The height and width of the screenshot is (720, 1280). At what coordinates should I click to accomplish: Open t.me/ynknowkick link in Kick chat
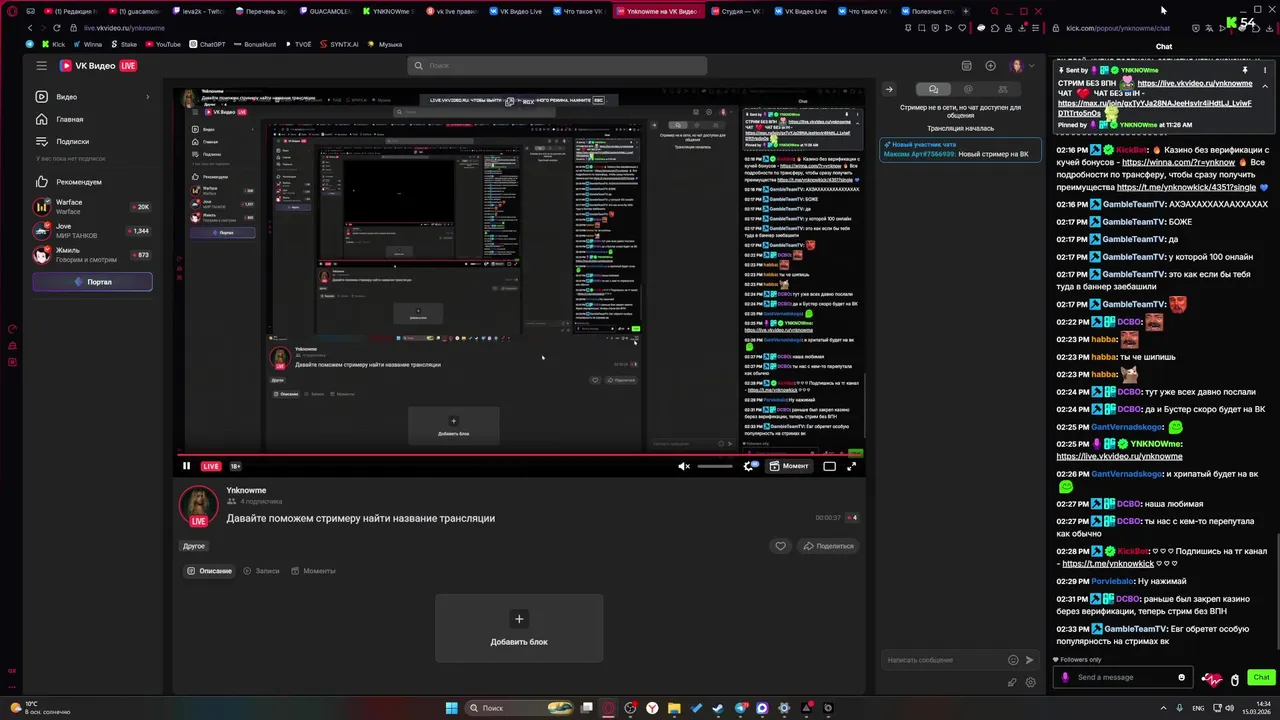tap(1108, 563)
